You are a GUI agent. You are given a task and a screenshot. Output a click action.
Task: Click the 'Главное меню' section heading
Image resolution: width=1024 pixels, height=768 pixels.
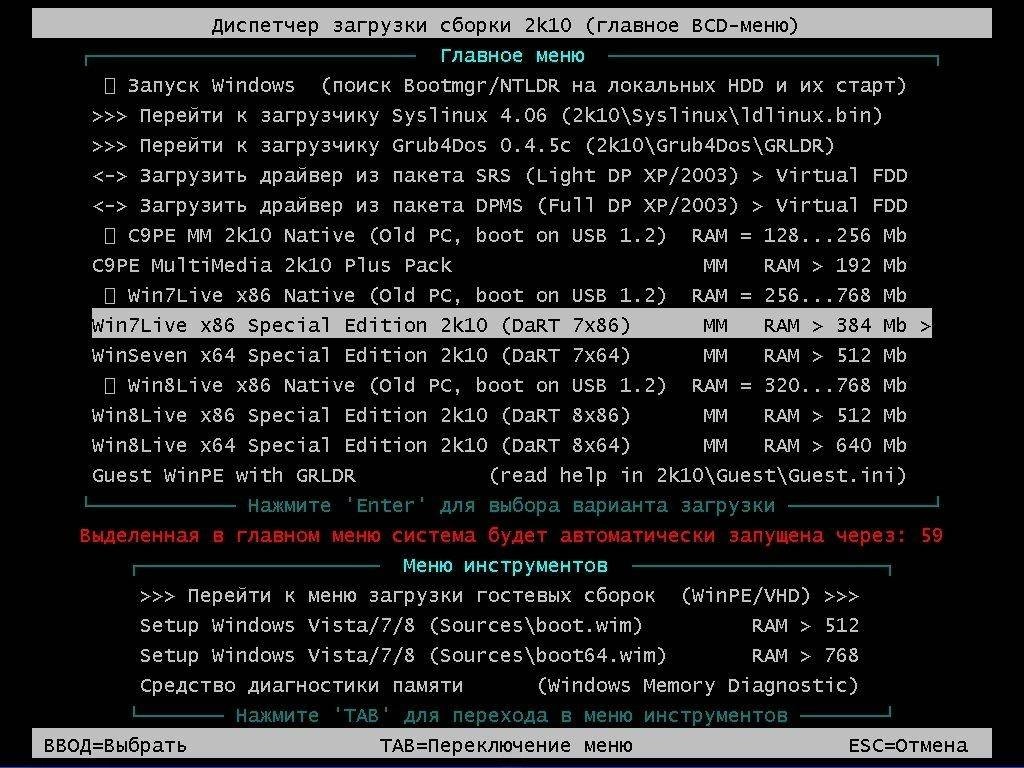point(512,56)
